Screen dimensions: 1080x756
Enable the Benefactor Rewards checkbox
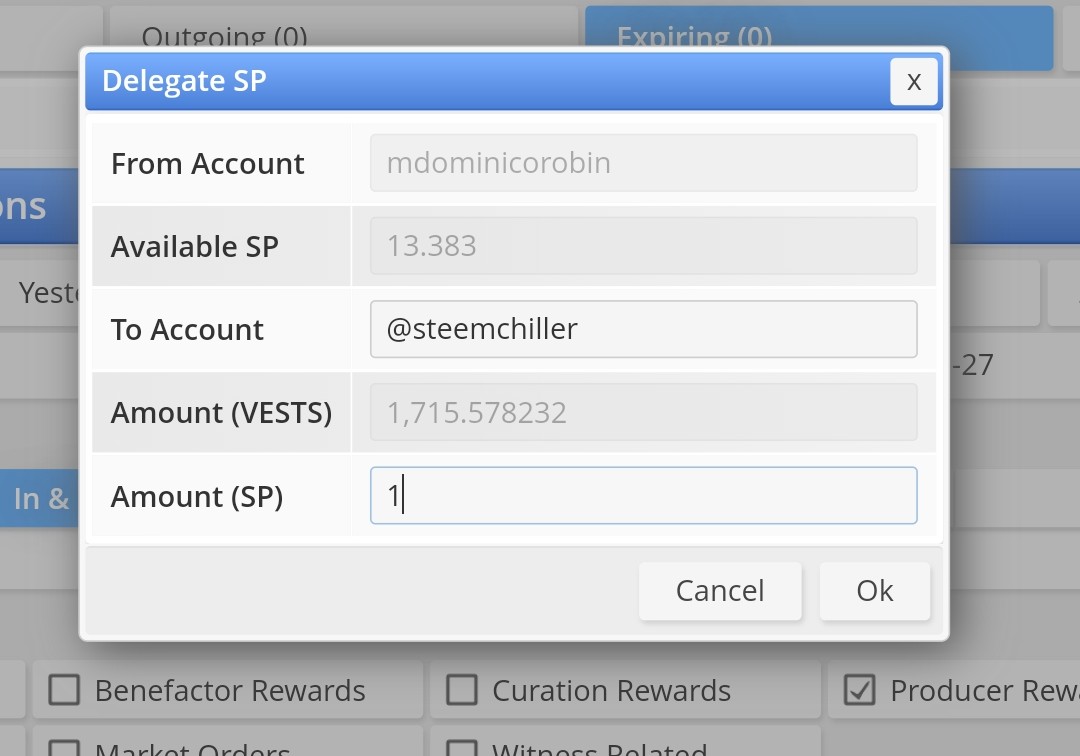pyautogui.click(x=64, y=690)
